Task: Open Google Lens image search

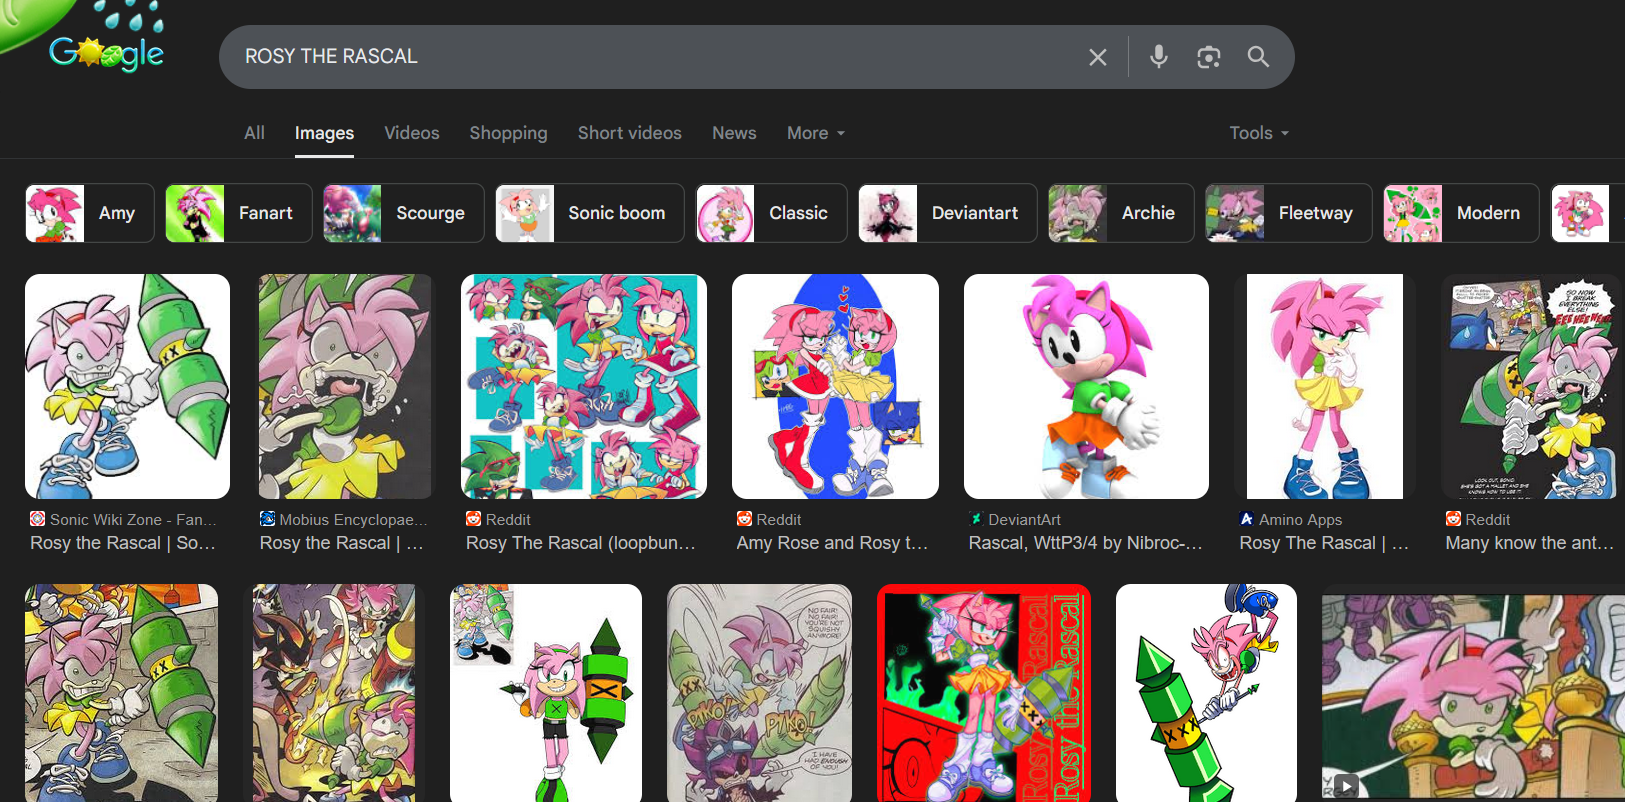Action: point(1209,57)
